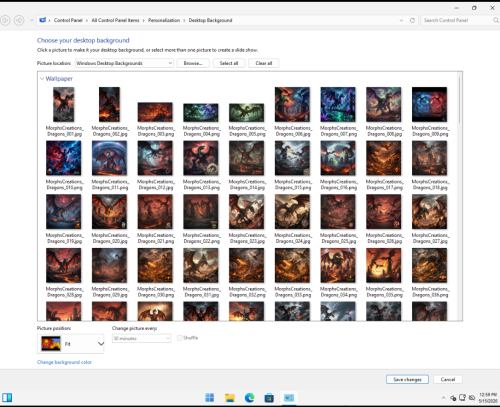Select wallpaper Dragons_020.jpg

click(109, 212)
